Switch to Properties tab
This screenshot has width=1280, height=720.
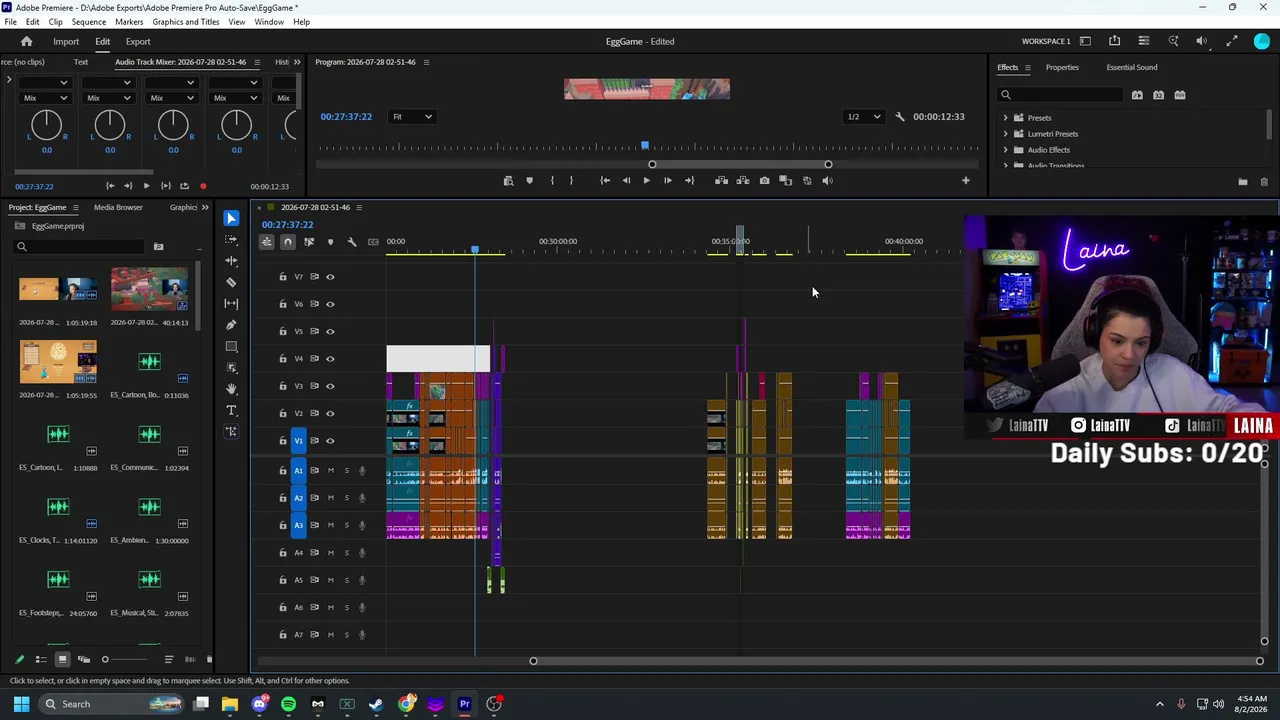1062,68
